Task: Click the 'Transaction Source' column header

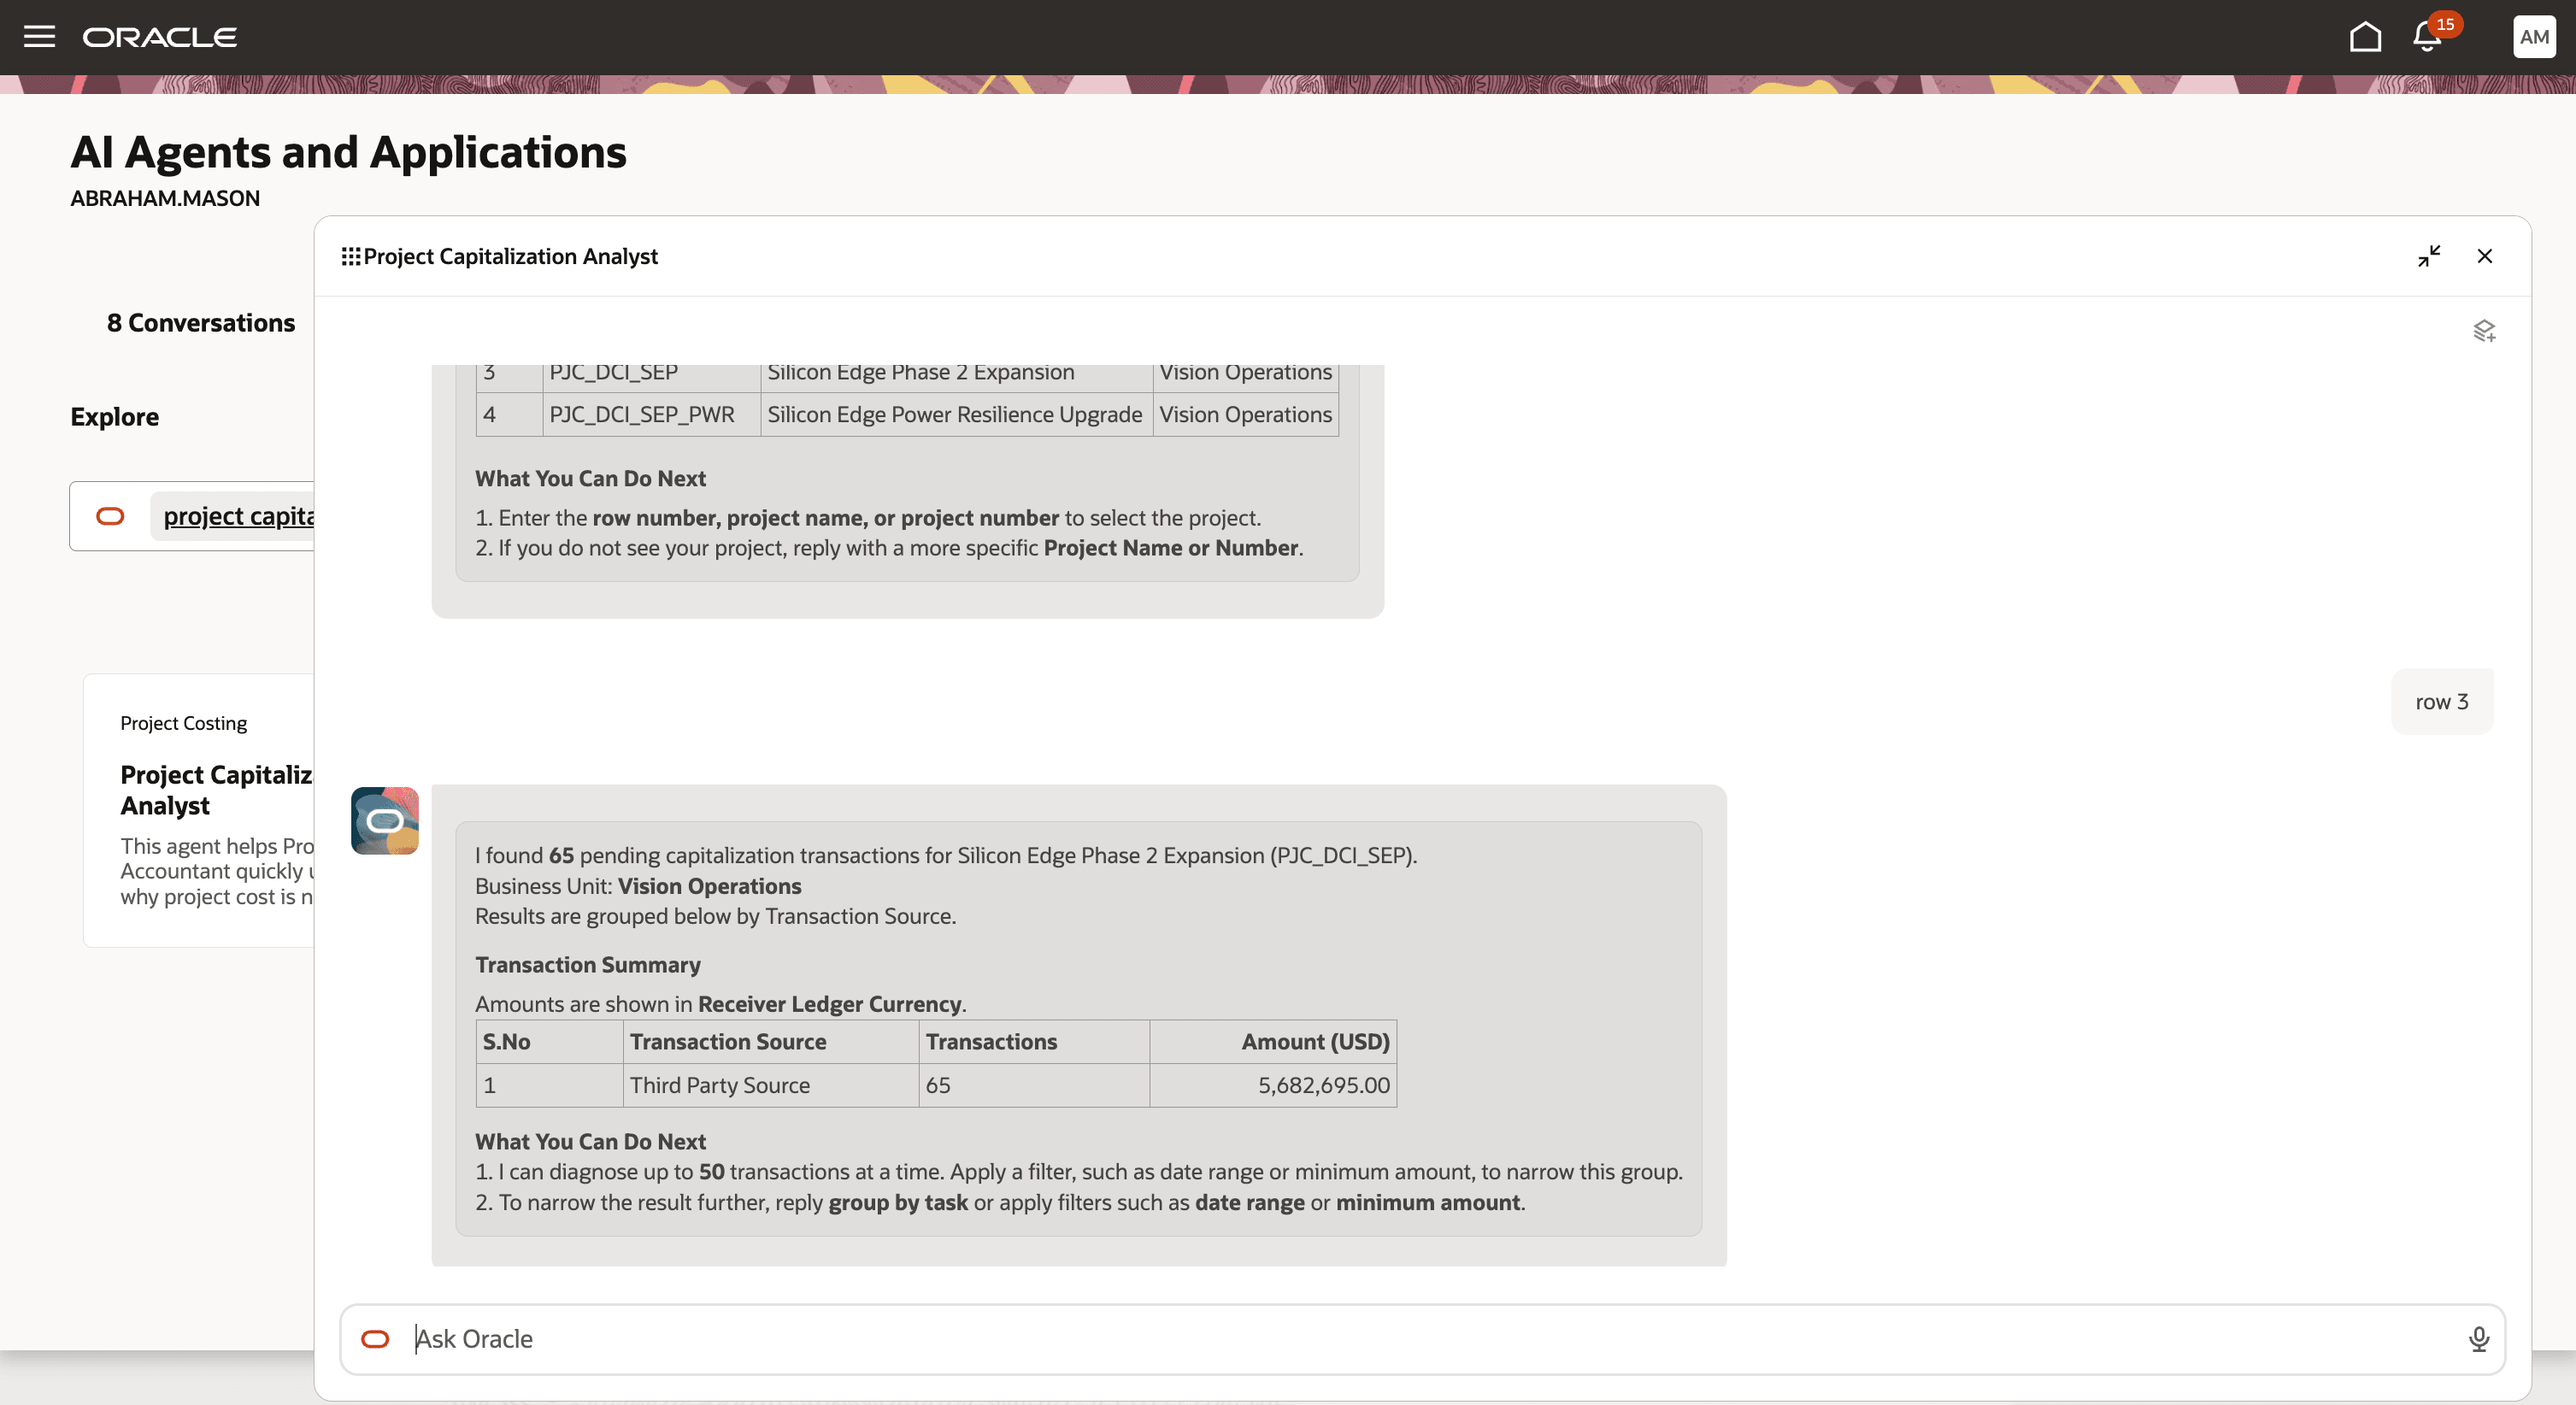Action: tap(771, 1042)
